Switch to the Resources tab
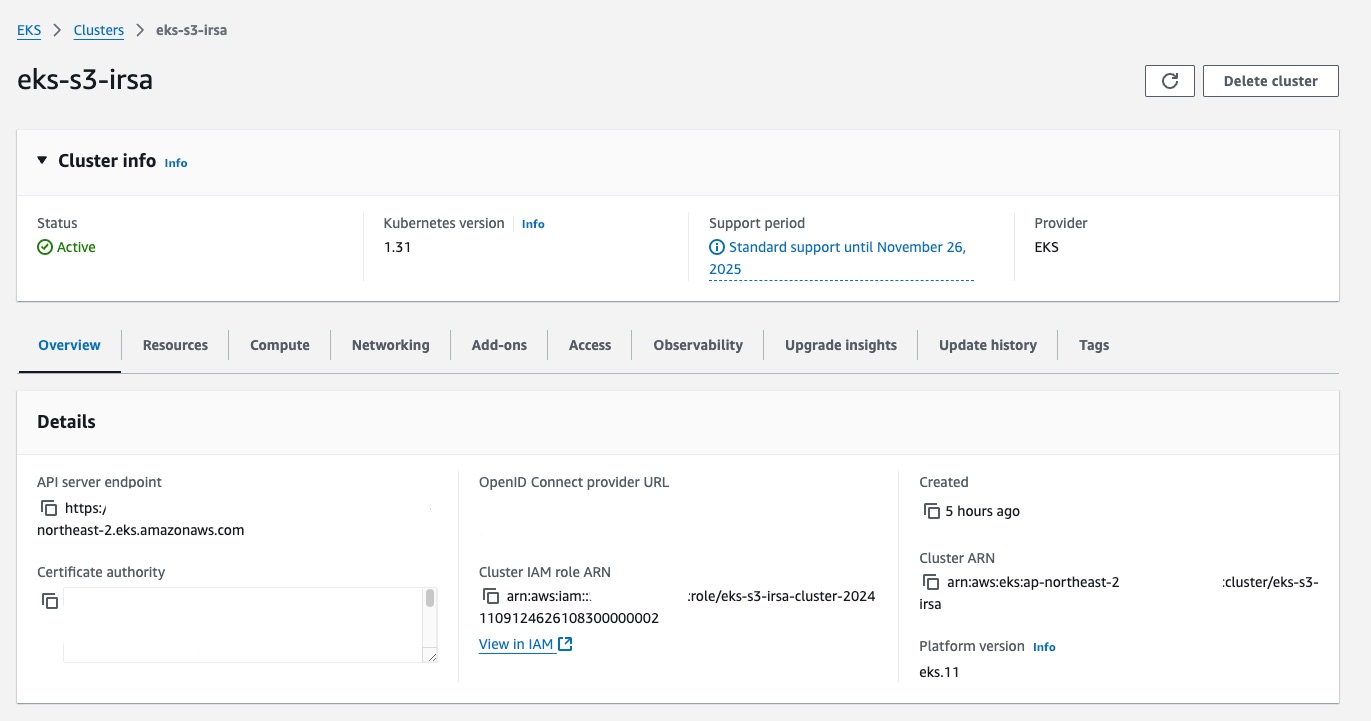The image size is (1371, 721). [x=175, y=345]
